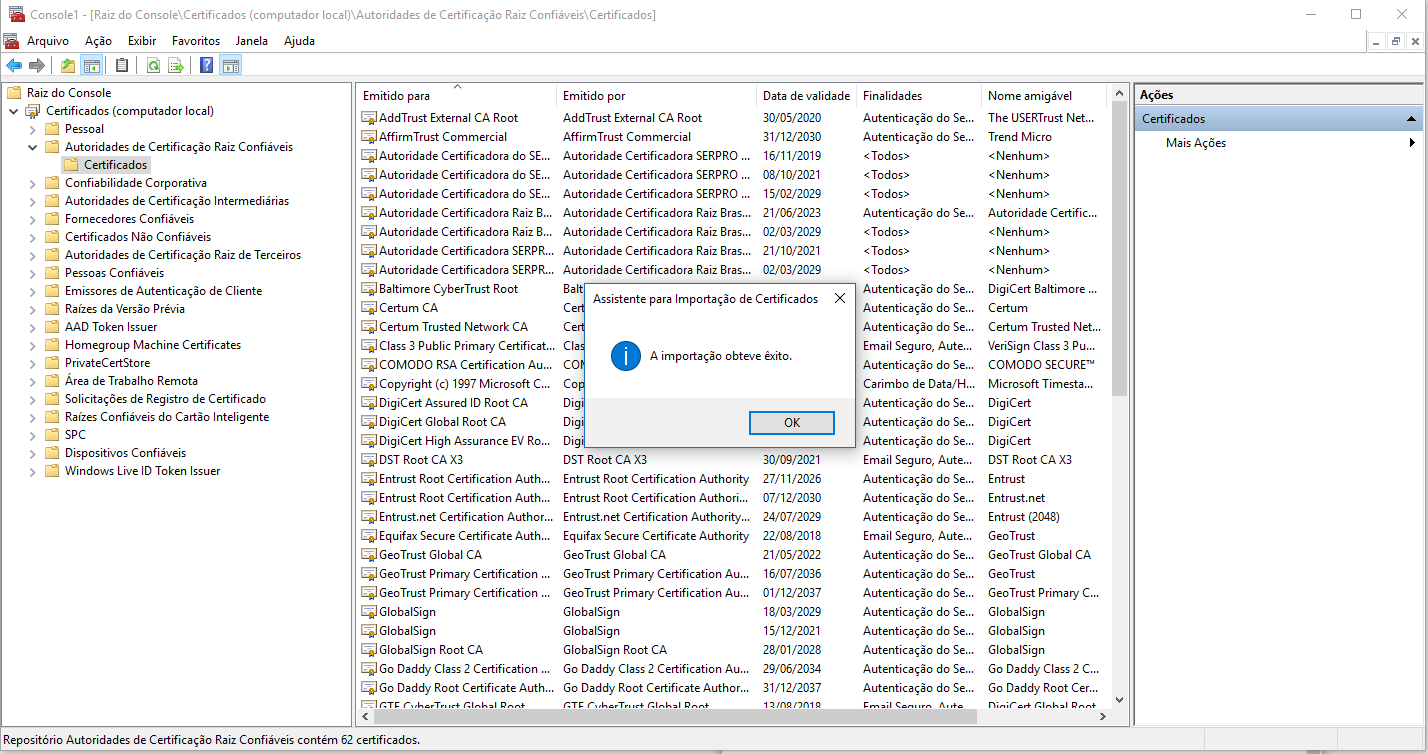This screenshot has height=754, width=1428.
Task: Click the Pessoal folder icon in tree
Action: click(52, 129)
